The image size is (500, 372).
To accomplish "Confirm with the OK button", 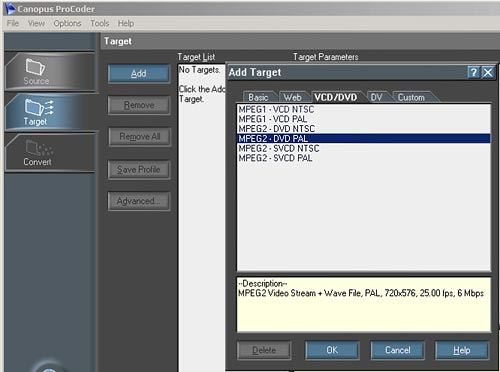I will [332, 350].
